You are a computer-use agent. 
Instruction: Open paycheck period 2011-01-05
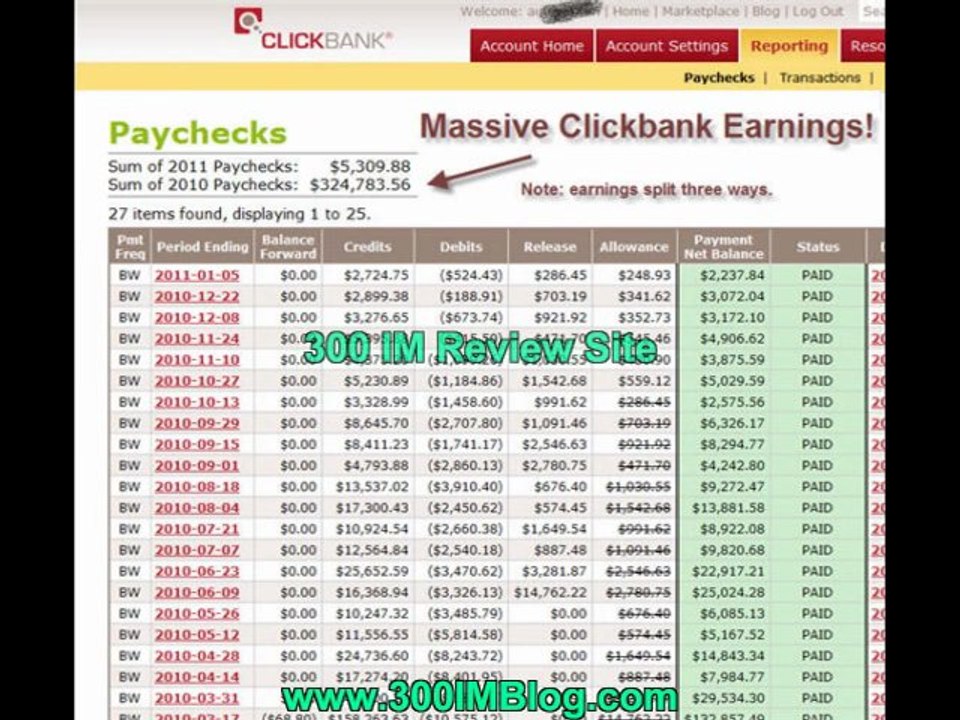(197, 276)
